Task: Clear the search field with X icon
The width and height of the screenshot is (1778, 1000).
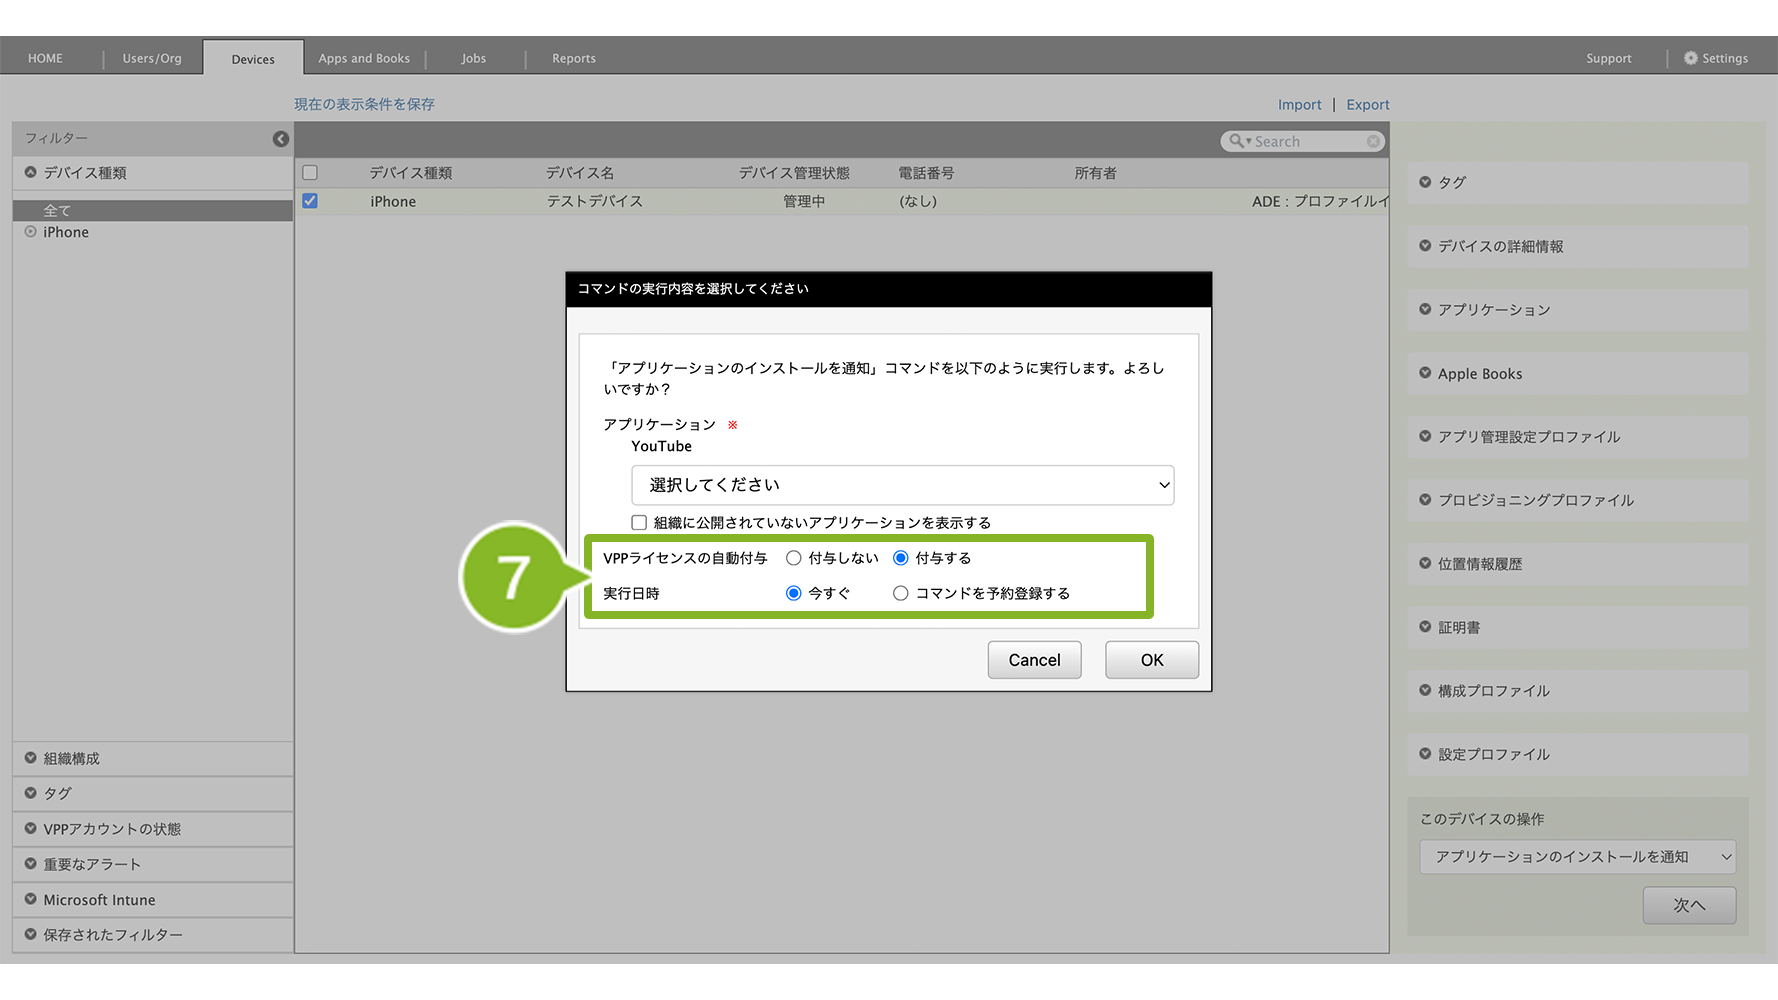Action: pyautogui.click(x=1374, y=142)
